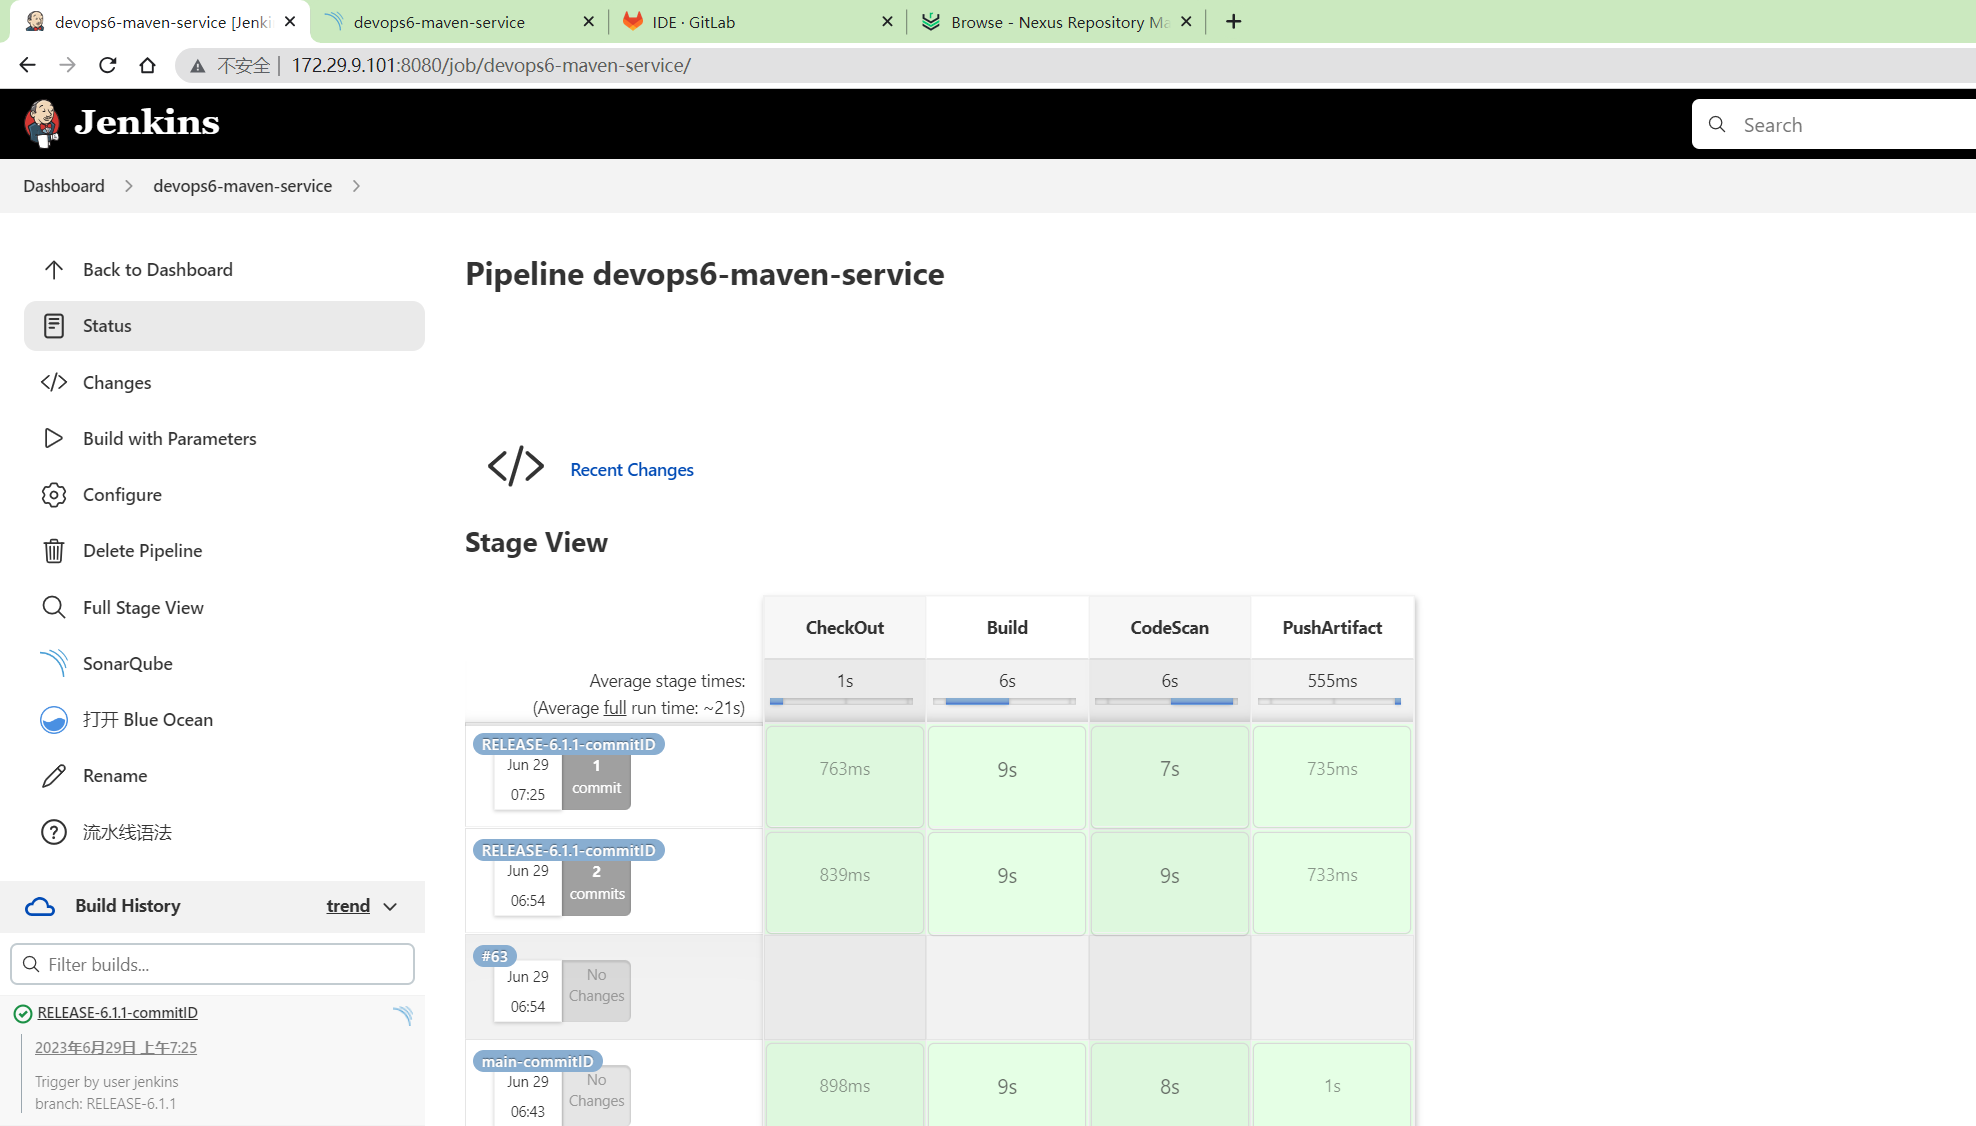Viewport: 1976px width, 1126px height.
Task: Open the Recent Changes link
Action: point(632,470)
